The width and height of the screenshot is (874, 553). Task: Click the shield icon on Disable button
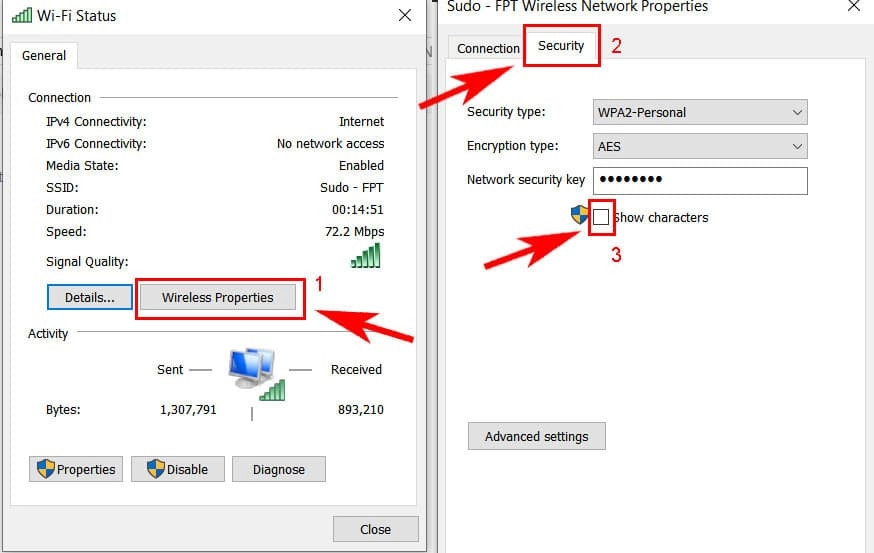[155, 469]
